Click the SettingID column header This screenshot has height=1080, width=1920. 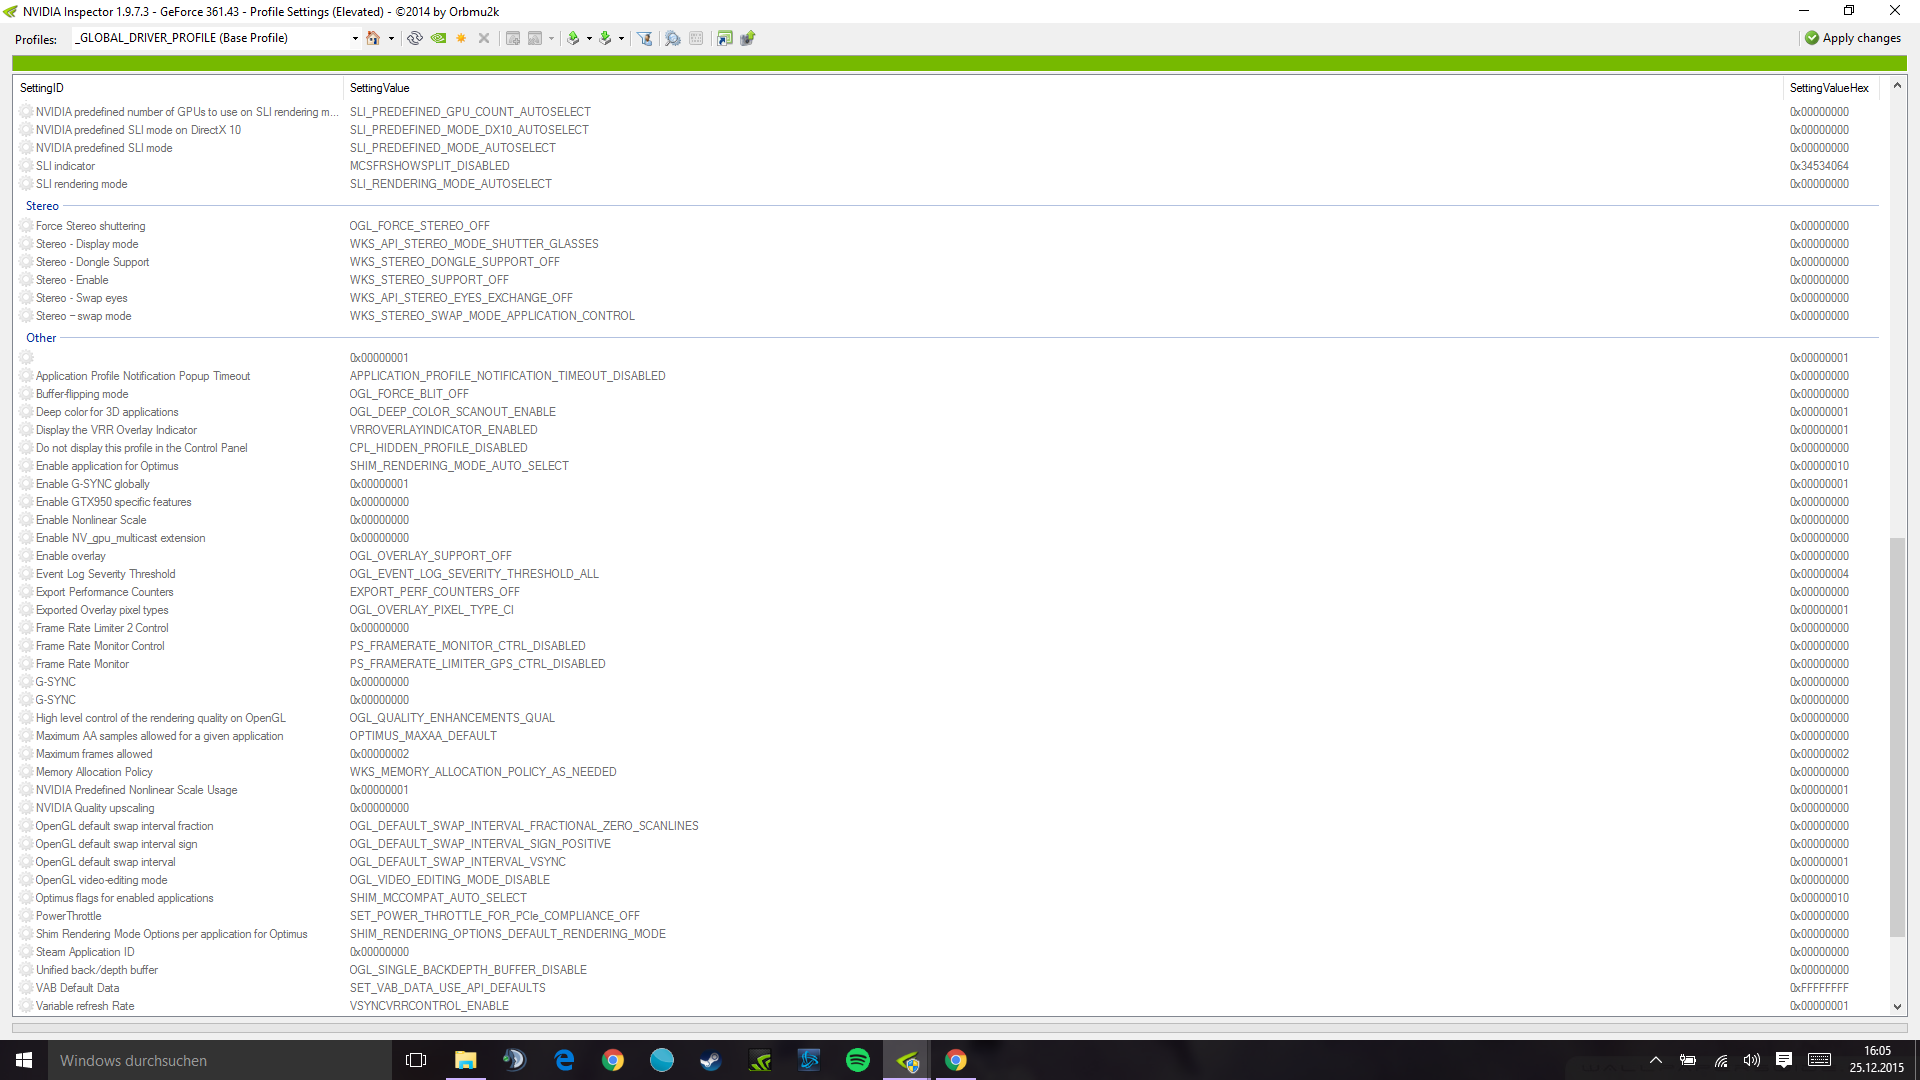point(42,88)
